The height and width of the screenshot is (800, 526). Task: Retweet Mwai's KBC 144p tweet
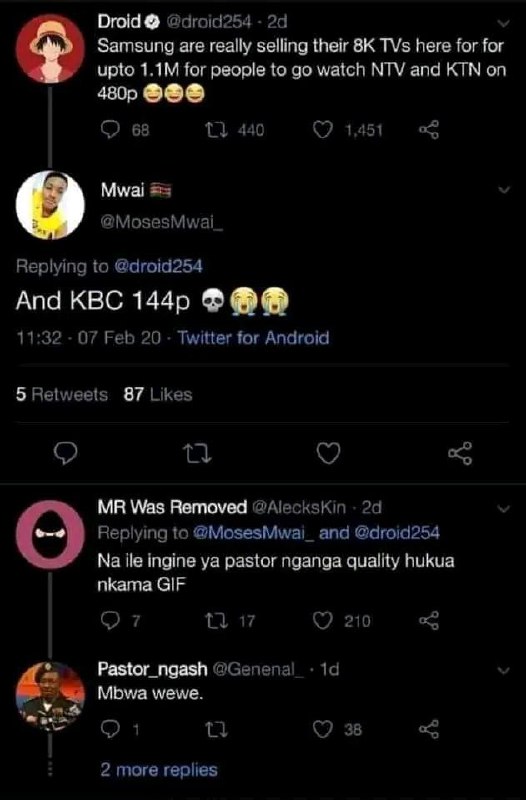pyautogui.click(x=197, y=453)
